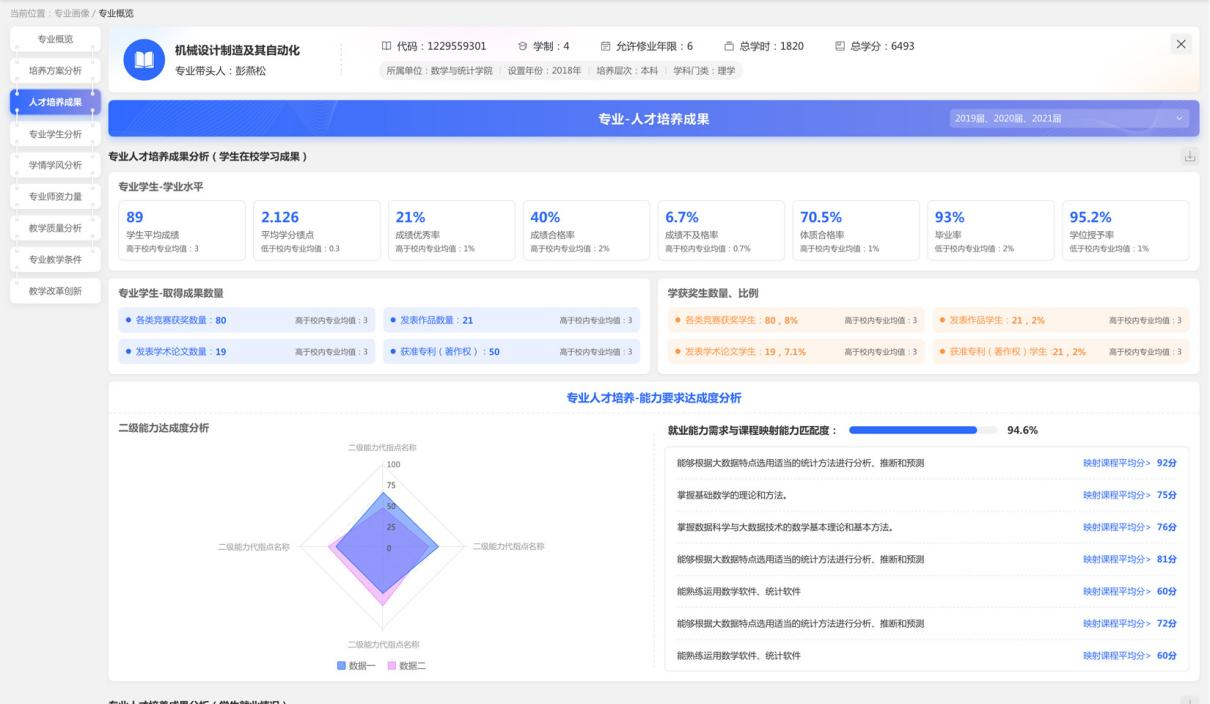Click 发表作品学生：21，2% item
Screen dimensions: 1210x704
pyautogui.click(x=1062, y=320)
